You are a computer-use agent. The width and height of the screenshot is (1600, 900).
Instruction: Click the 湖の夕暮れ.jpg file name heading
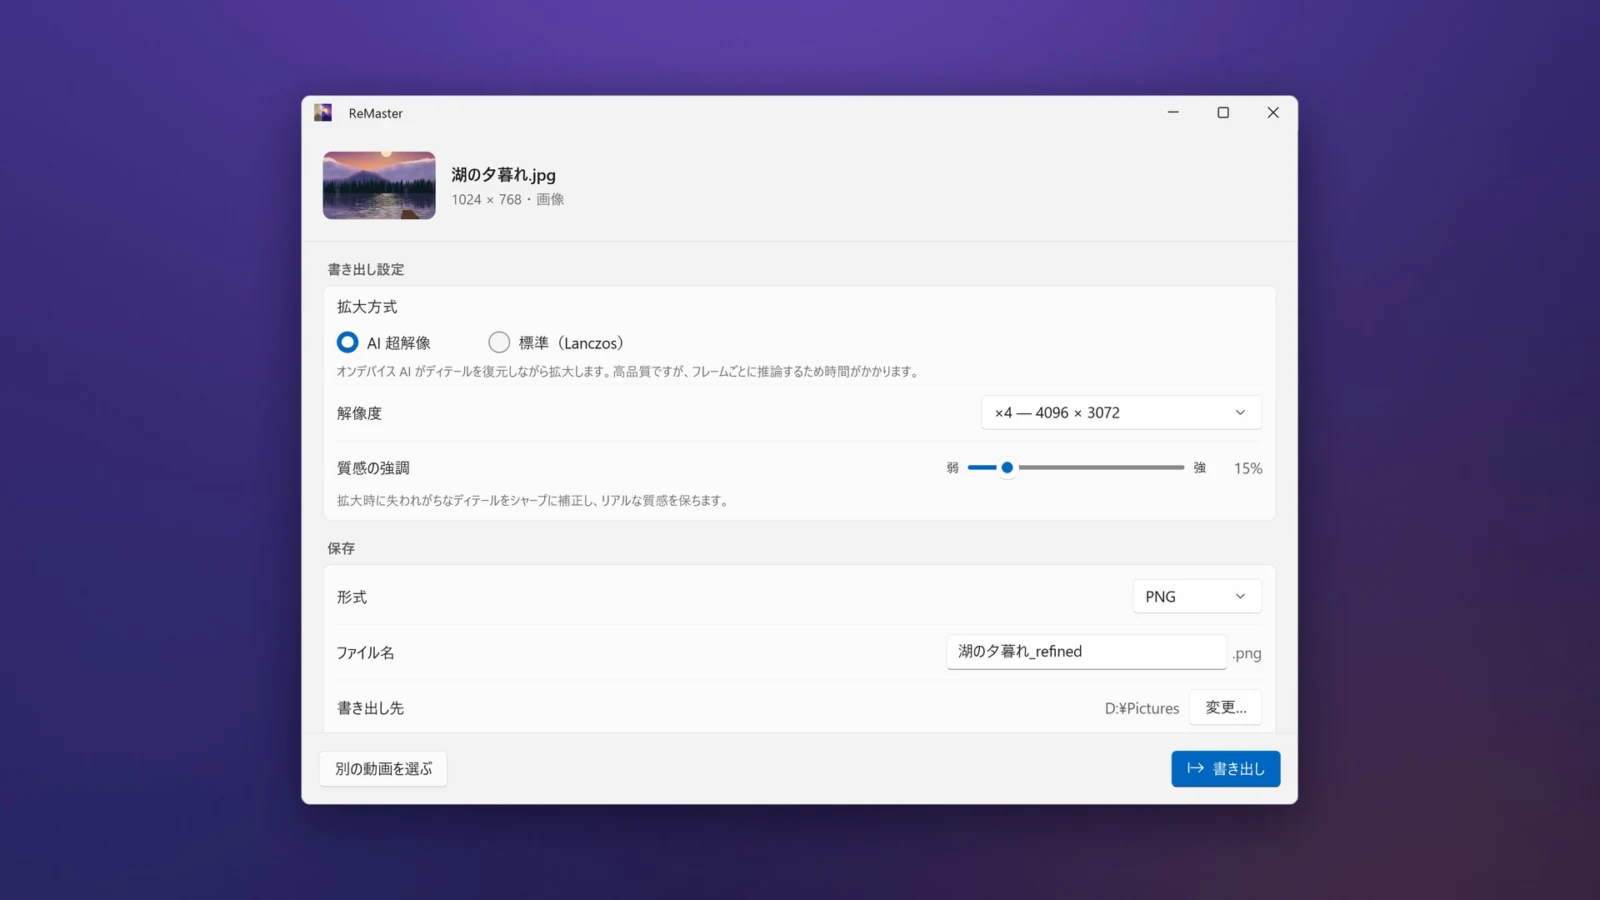pyautogui.click(x=503, y=175)
